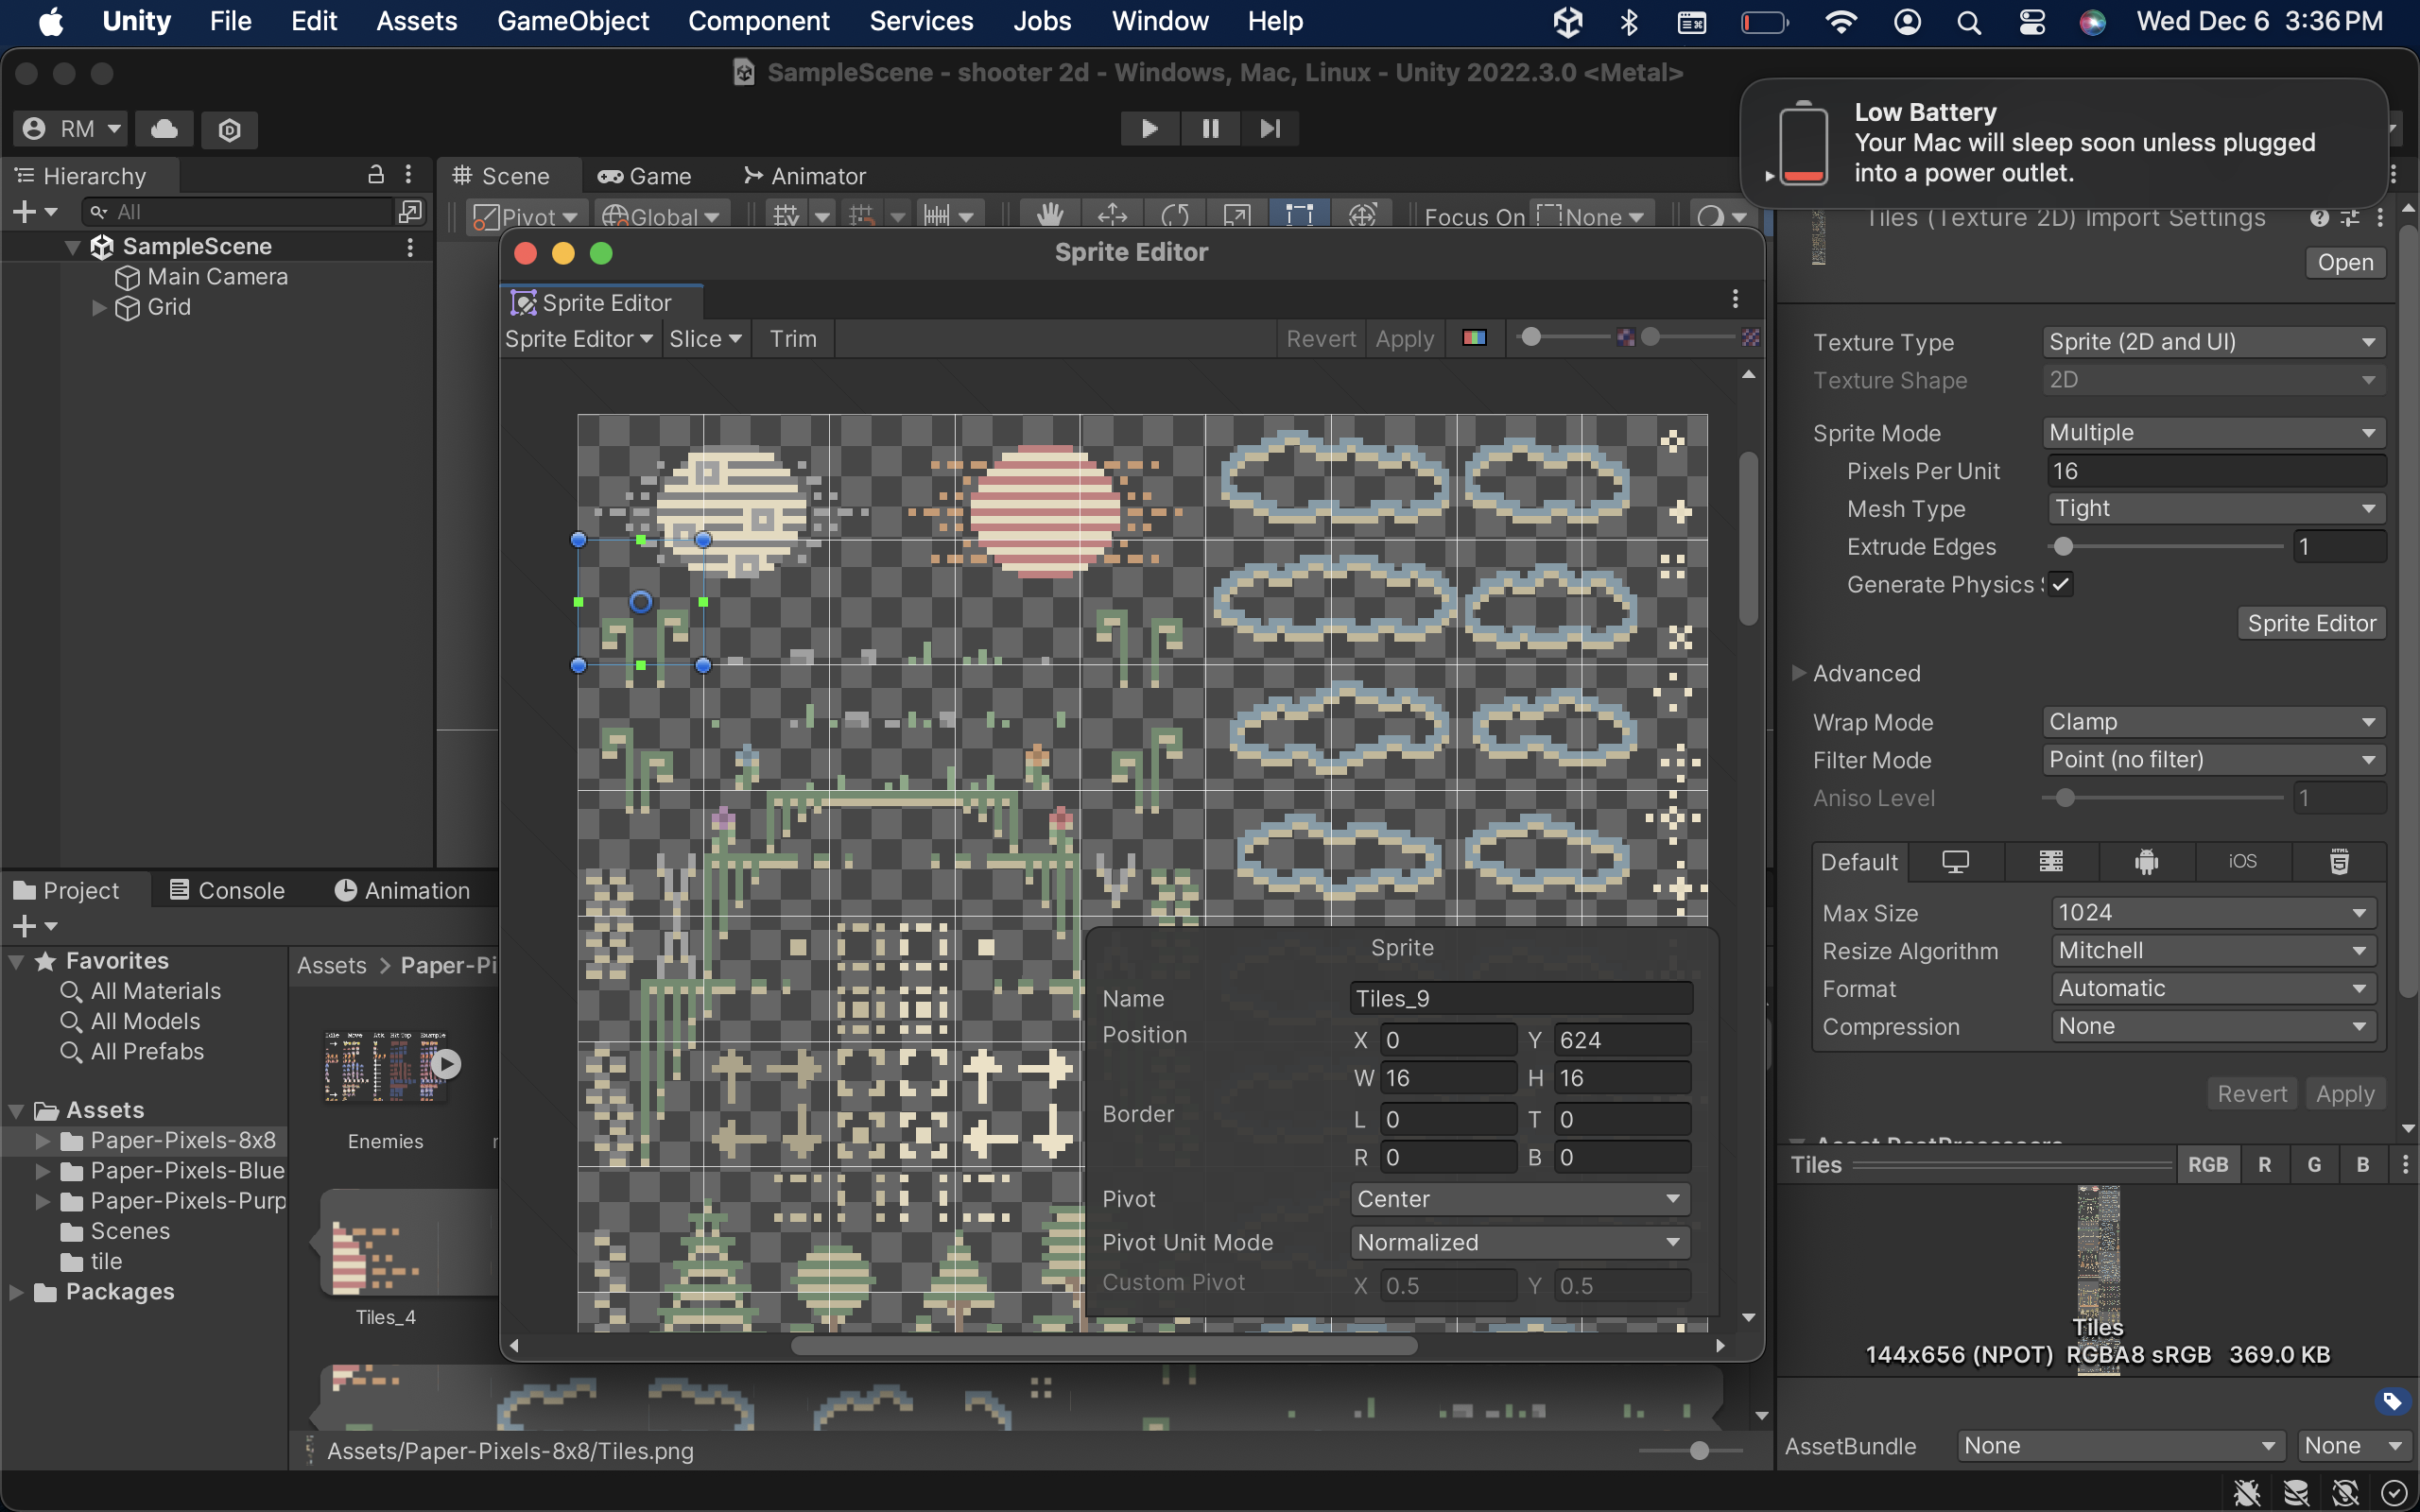Open the sprite Pivot dropdown set to Center
This screenshot has width=2420, height=1512.
1520,1199
